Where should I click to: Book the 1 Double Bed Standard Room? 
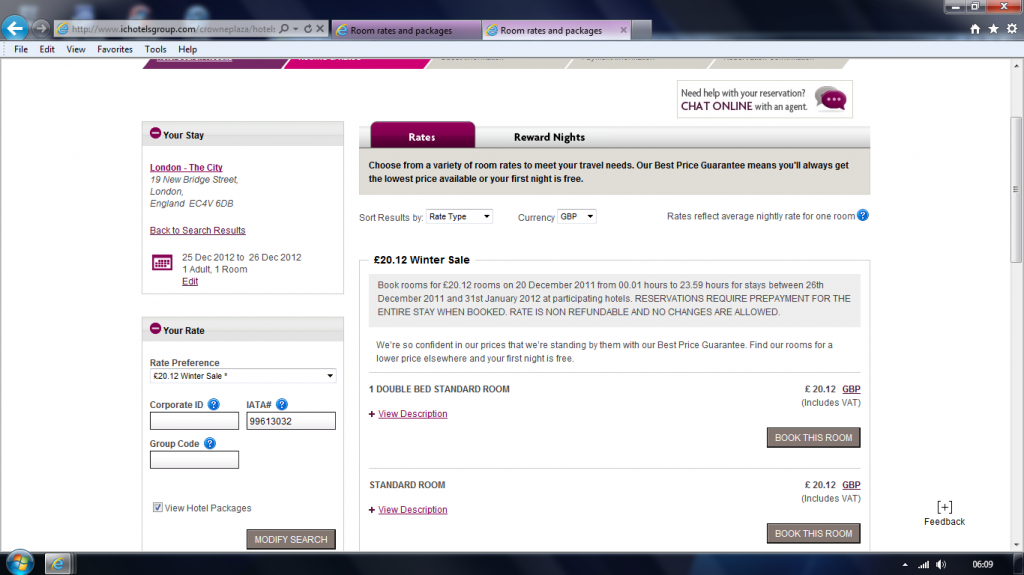pyautogui.click(x=813, y=438)
